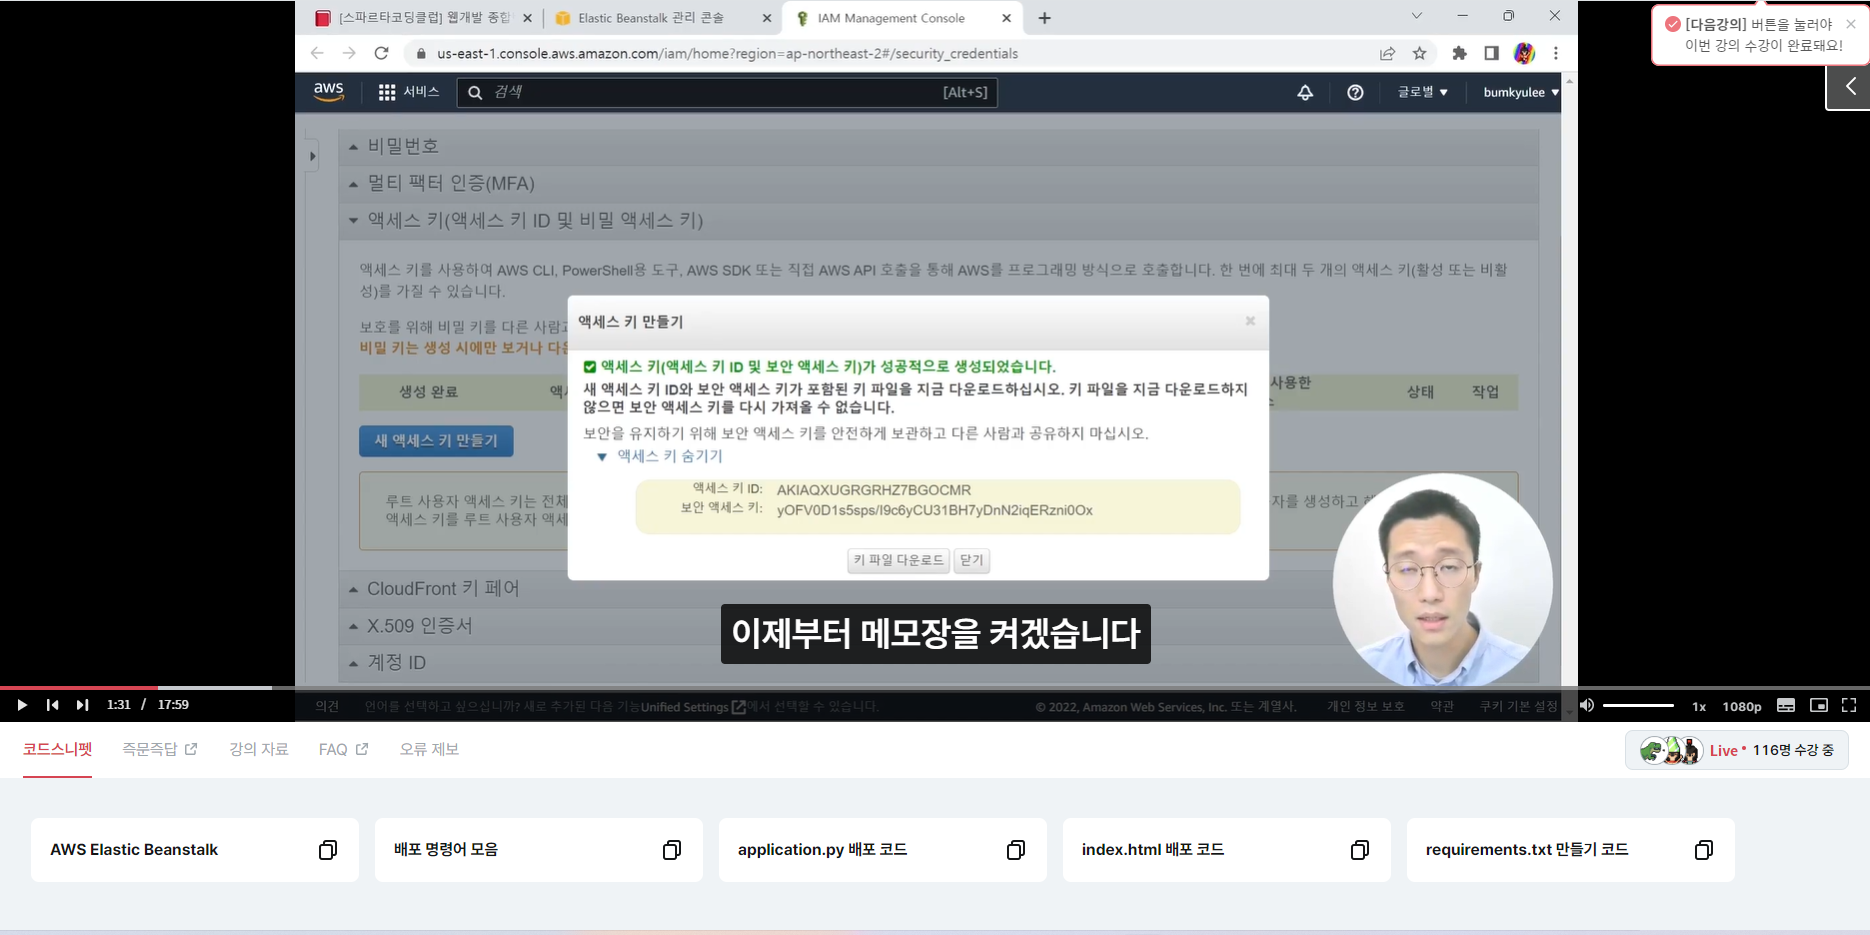The height and width of the screenshot is (935, 1870).
Task: Close the 액세스 키 만들기 dialog
Action: click(1250, 321)
